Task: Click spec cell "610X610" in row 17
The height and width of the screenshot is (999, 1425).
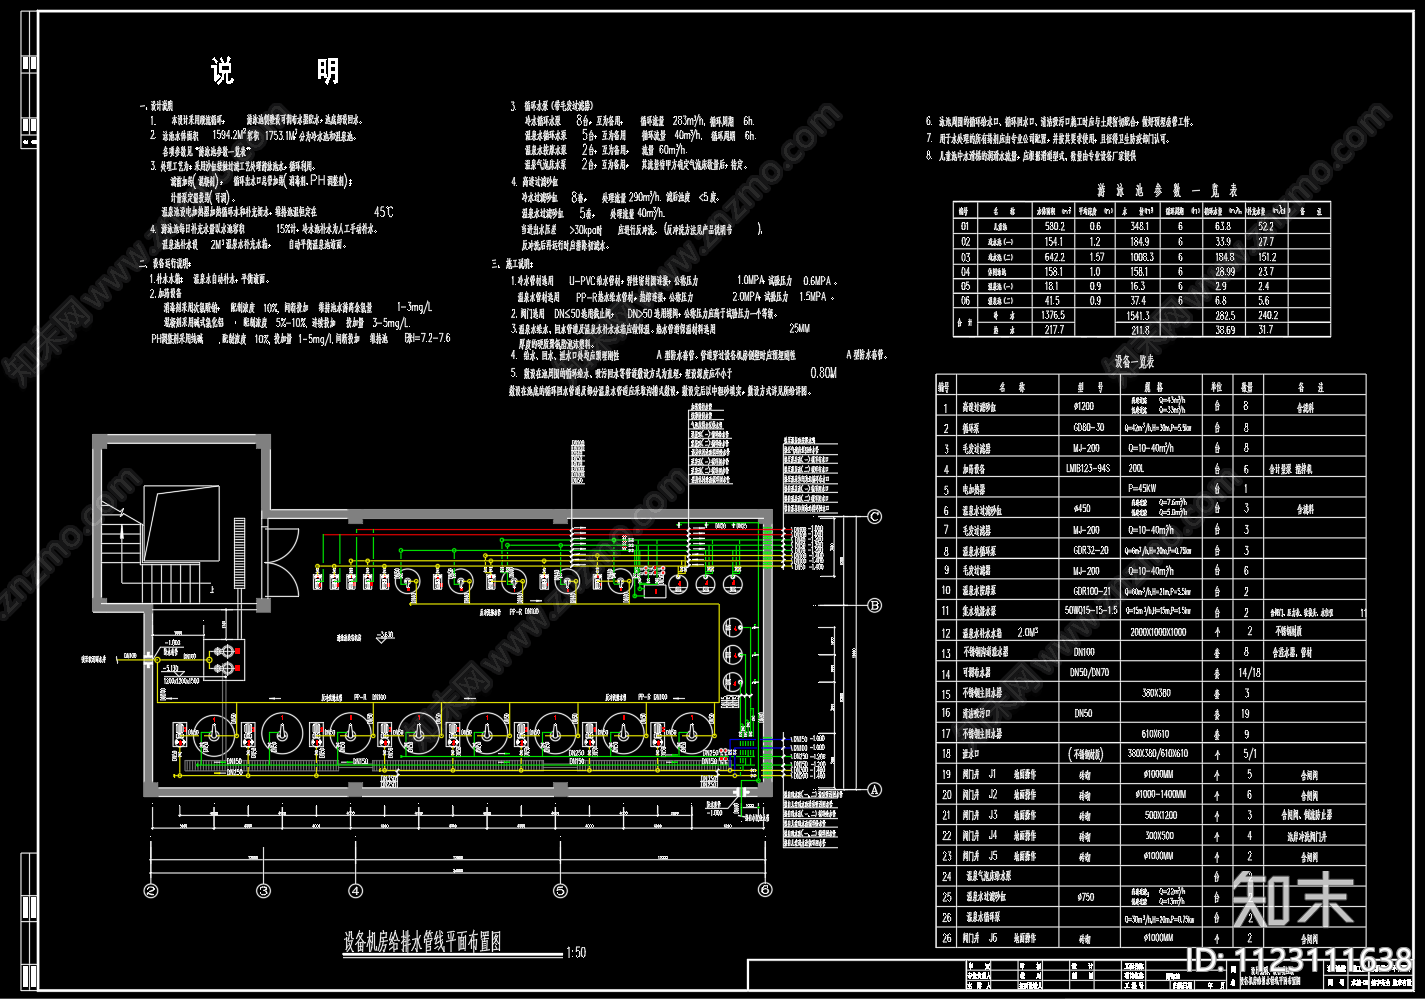Action: pos(1156,734)
